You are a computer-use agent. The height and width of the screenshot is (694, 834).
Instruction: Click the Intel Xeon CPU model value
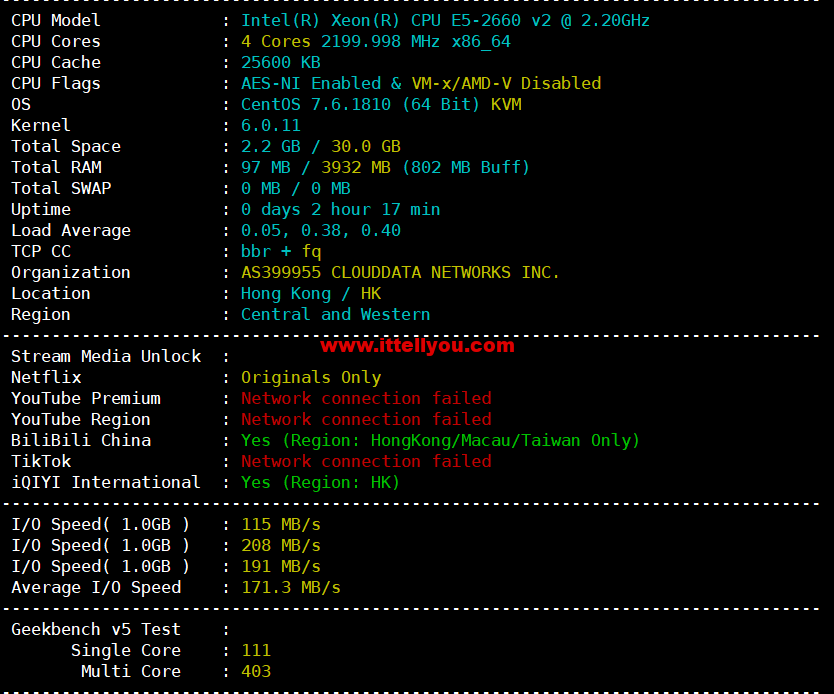pos(445,20)
